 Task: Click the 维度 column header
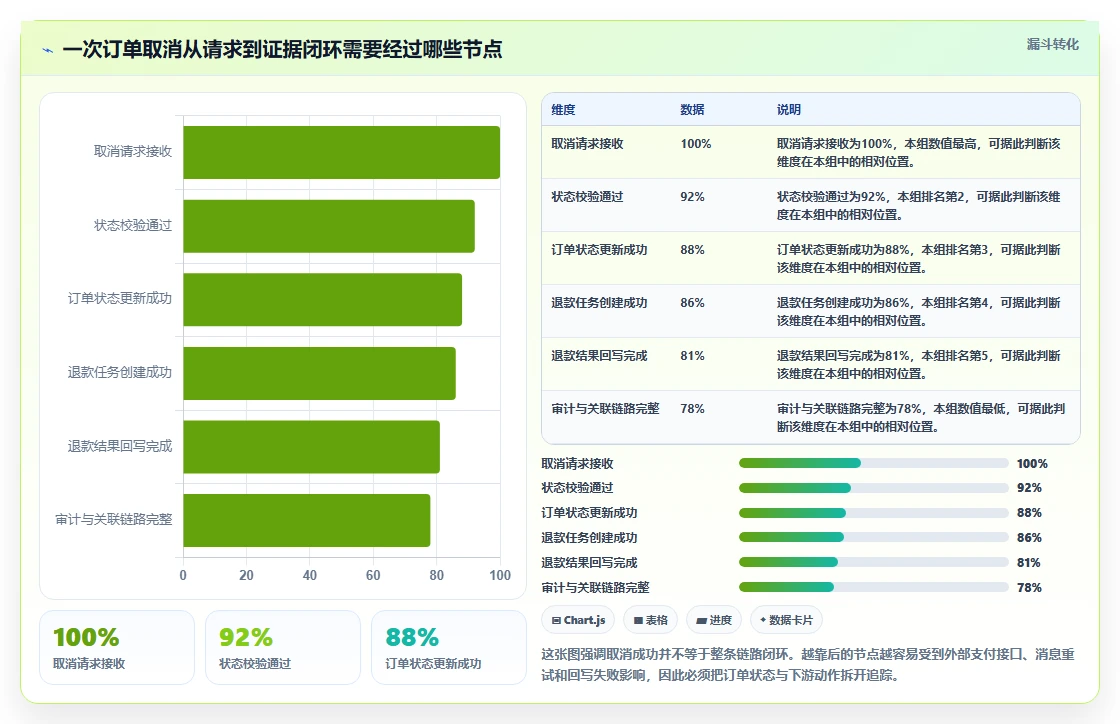tap(563, 109)
